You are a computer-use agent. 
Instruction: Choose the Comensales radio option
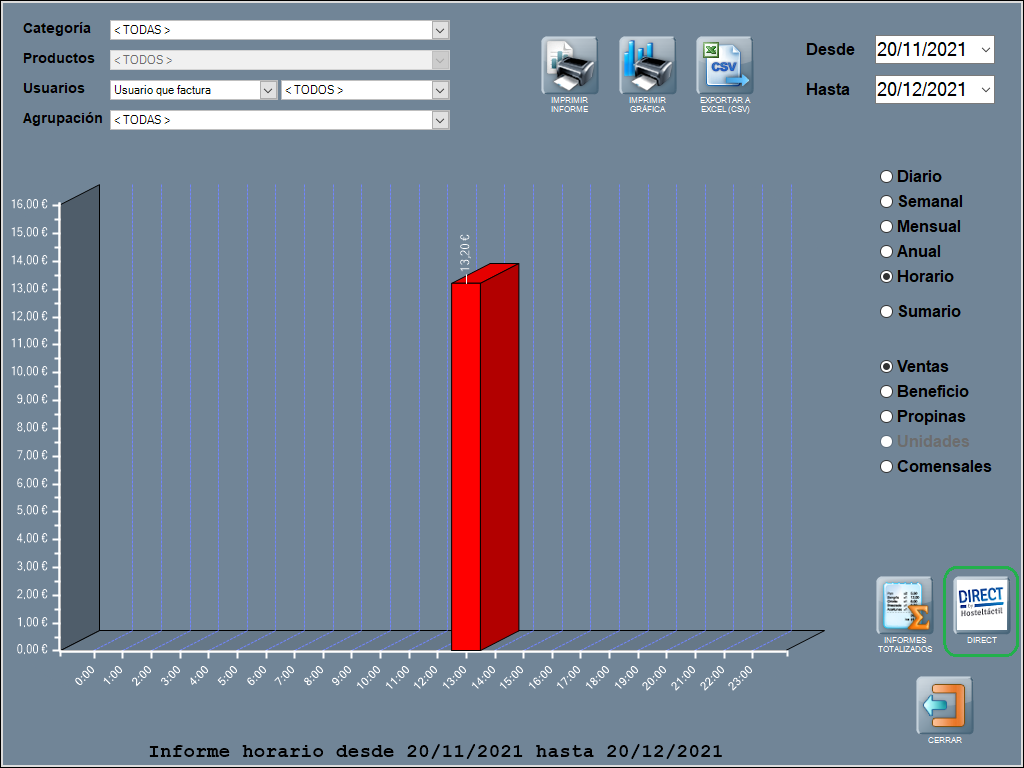(x=886, y=467)
